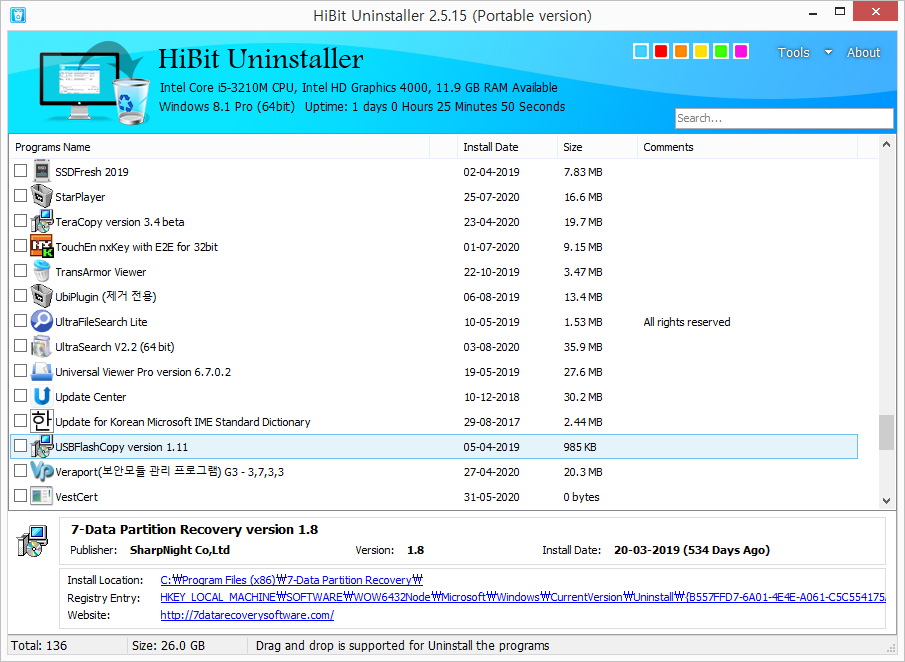
Task: Enable the TransArmor Viewer checkbox
Action: (x=20, y=270)
